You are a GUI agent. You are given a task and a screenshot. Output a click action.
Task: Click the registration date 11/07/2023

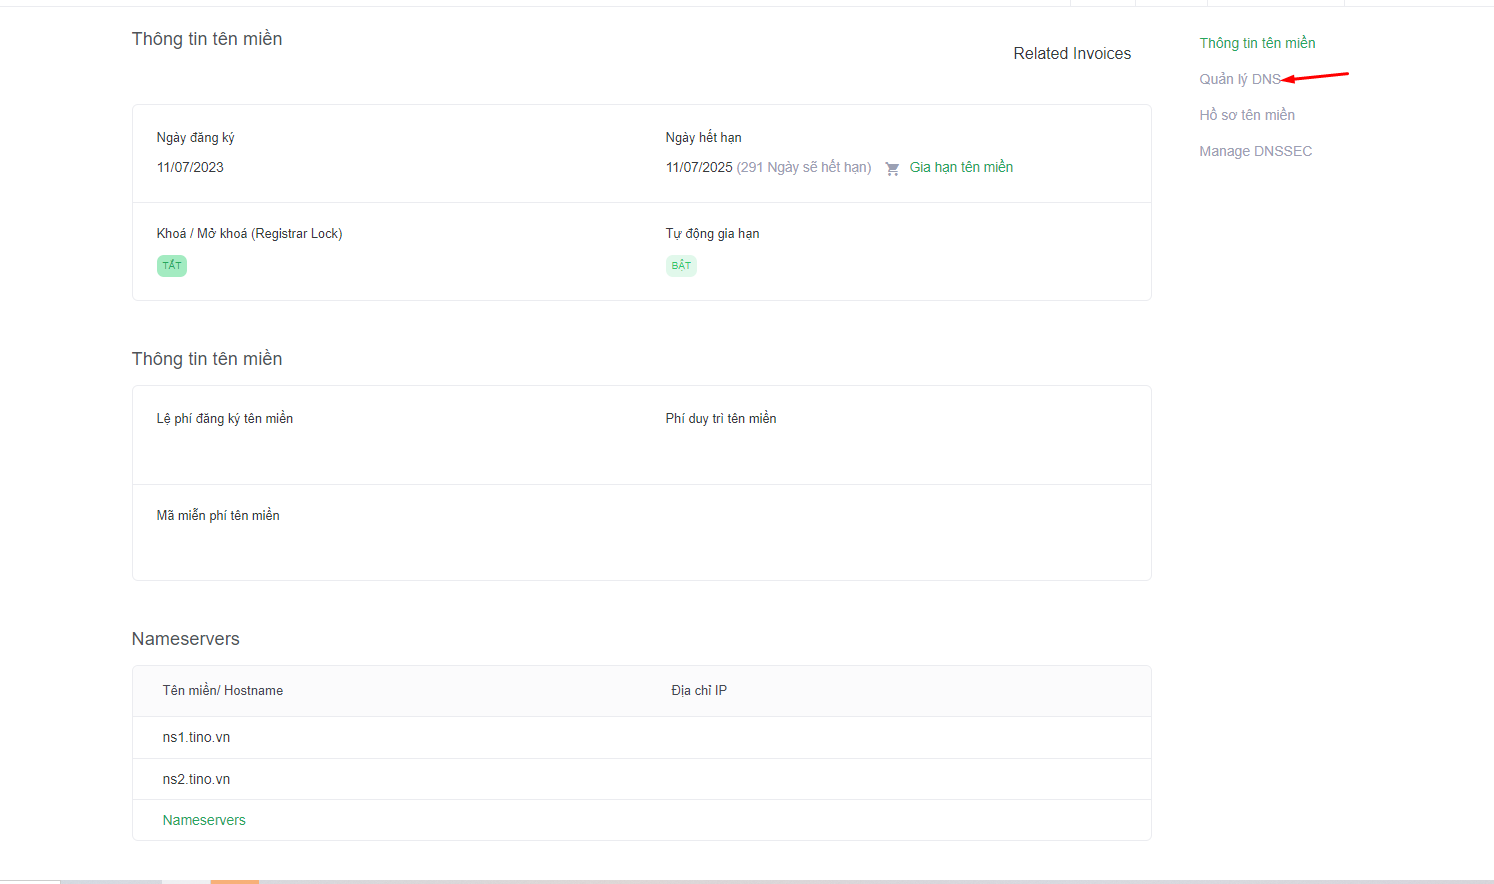click(x=190, y=167)
